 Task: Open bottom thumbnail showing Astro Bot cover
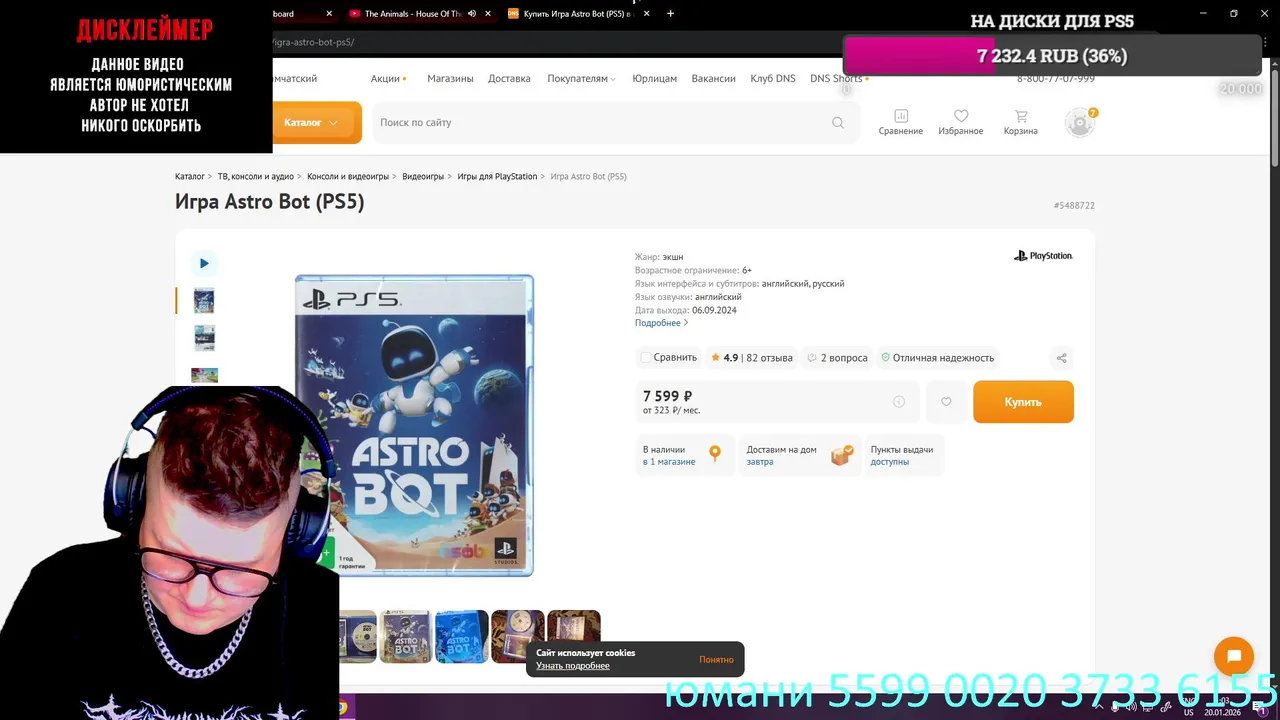tap(406, 636)
